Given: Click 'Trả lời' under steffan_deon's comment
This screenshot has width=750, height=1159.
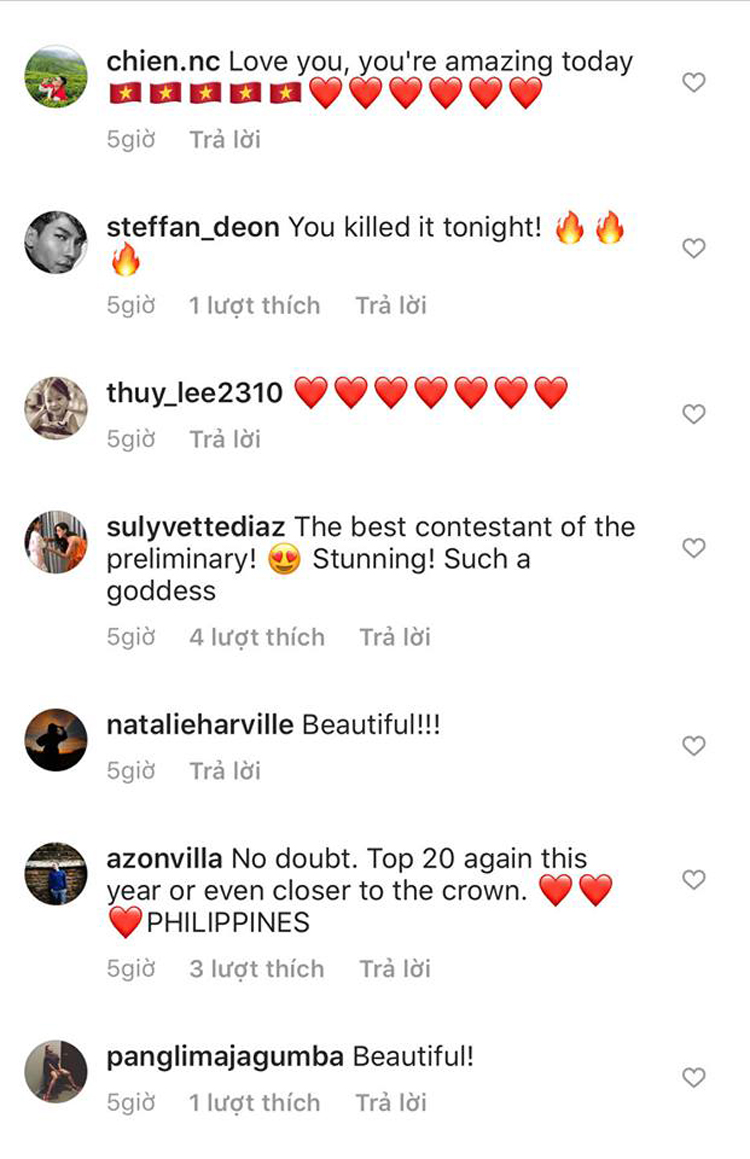Looking at the screenshot, I should pyautogui.click(x=391, y=306).
